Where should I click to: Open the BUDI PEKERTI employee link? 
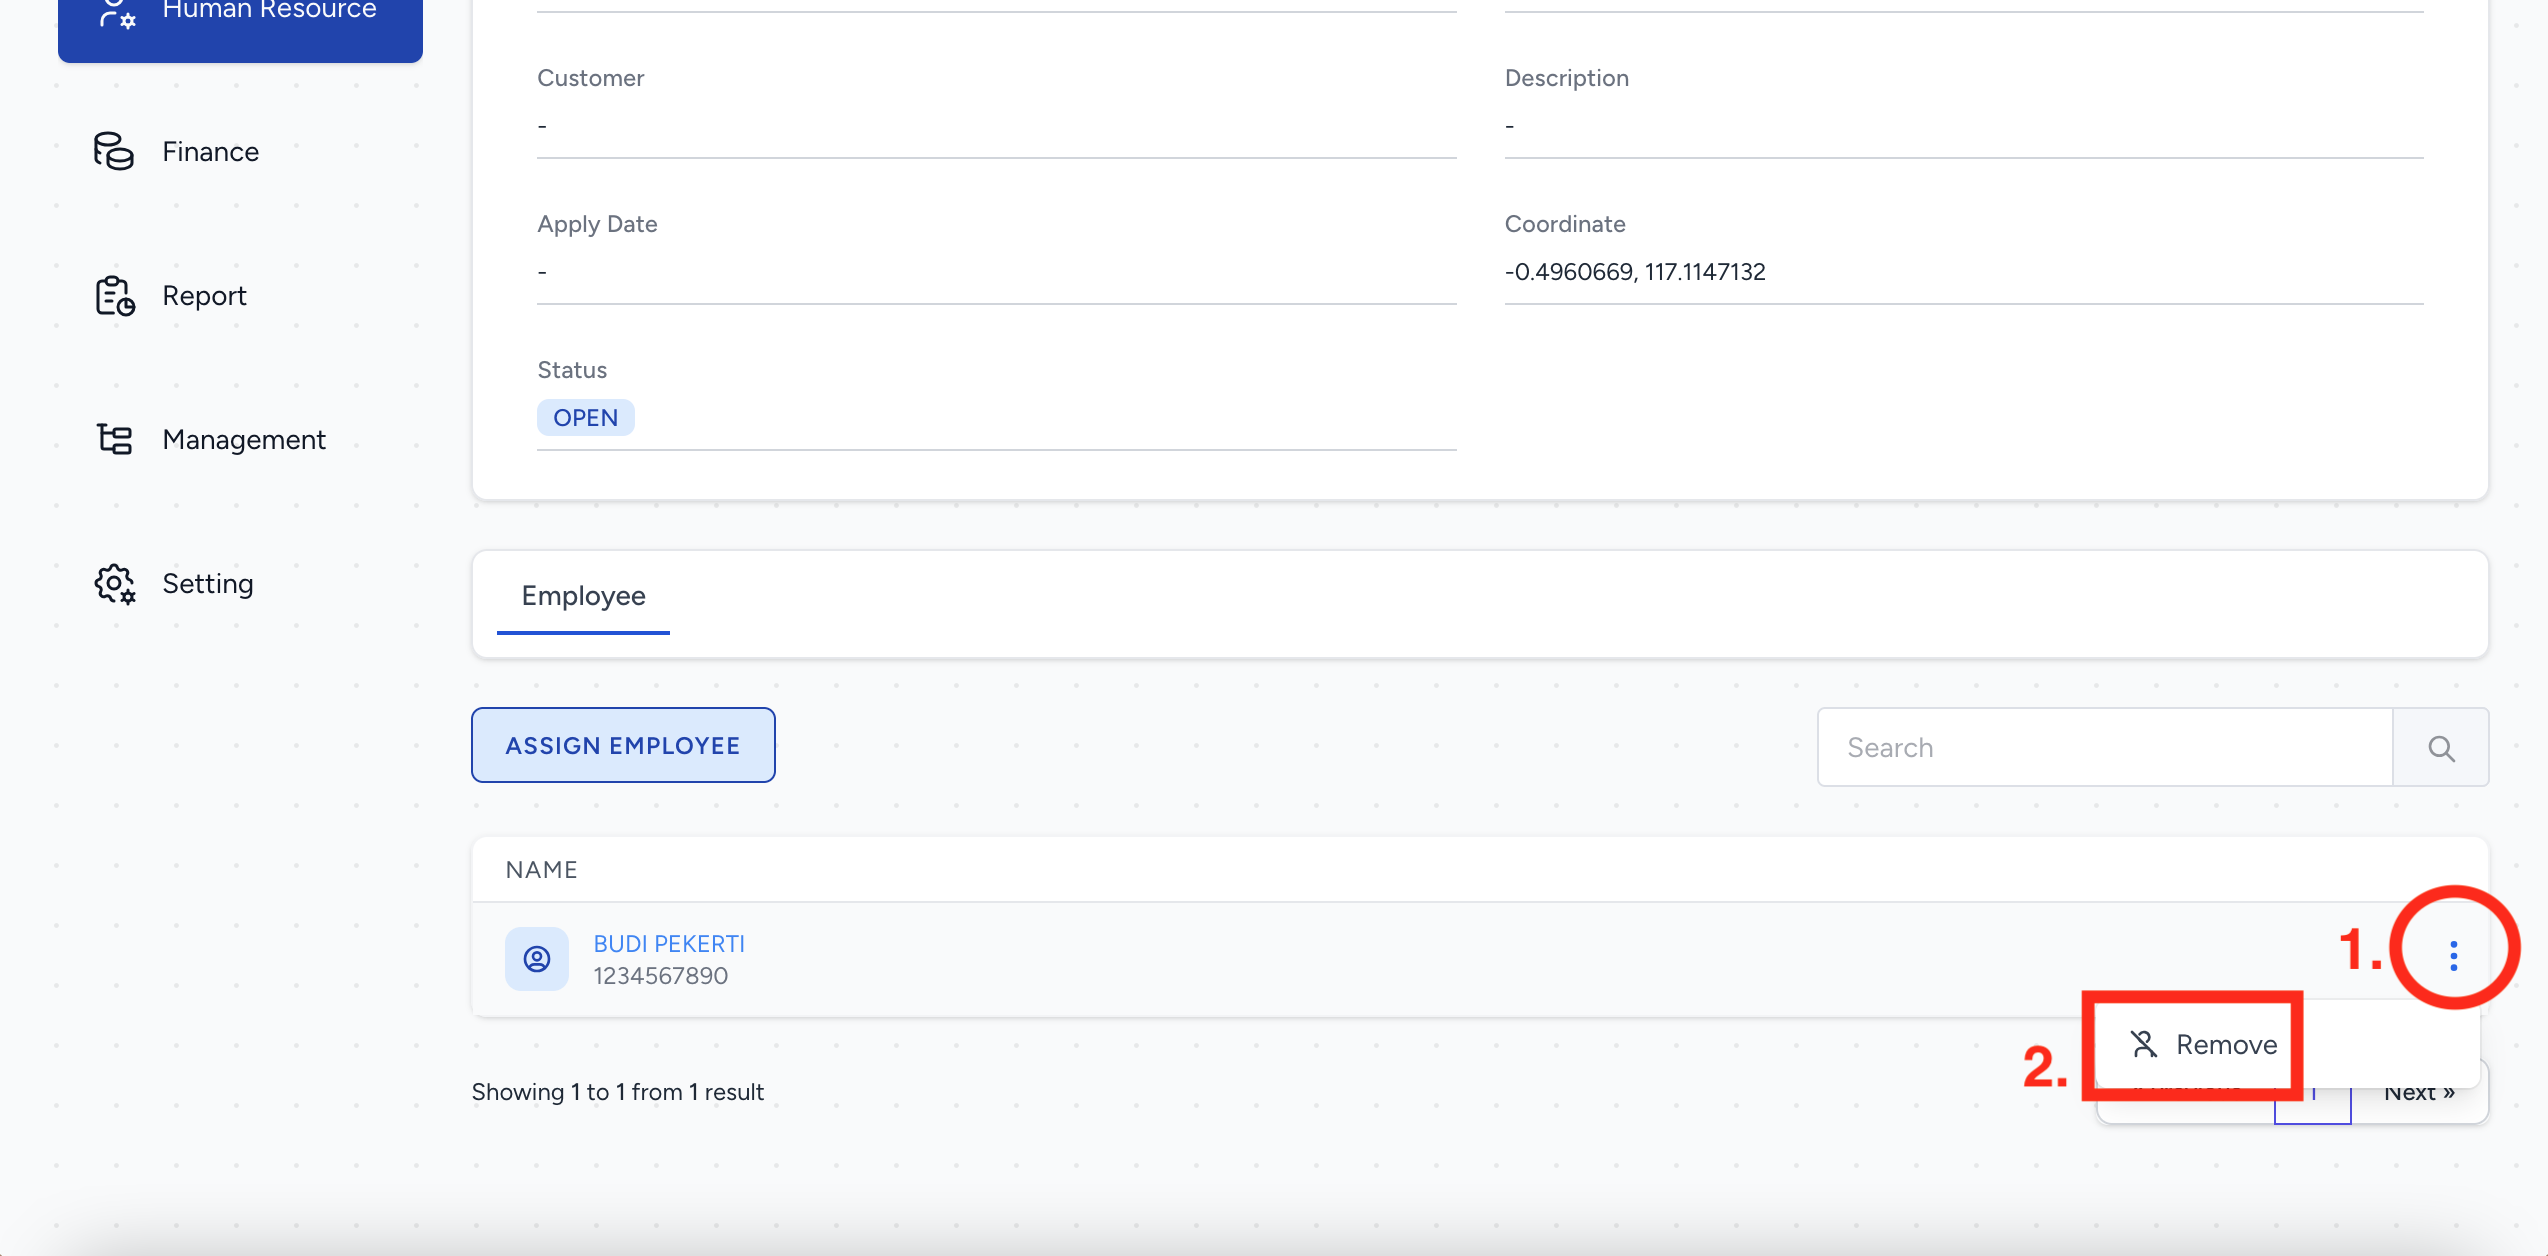(x=669, y=943)
